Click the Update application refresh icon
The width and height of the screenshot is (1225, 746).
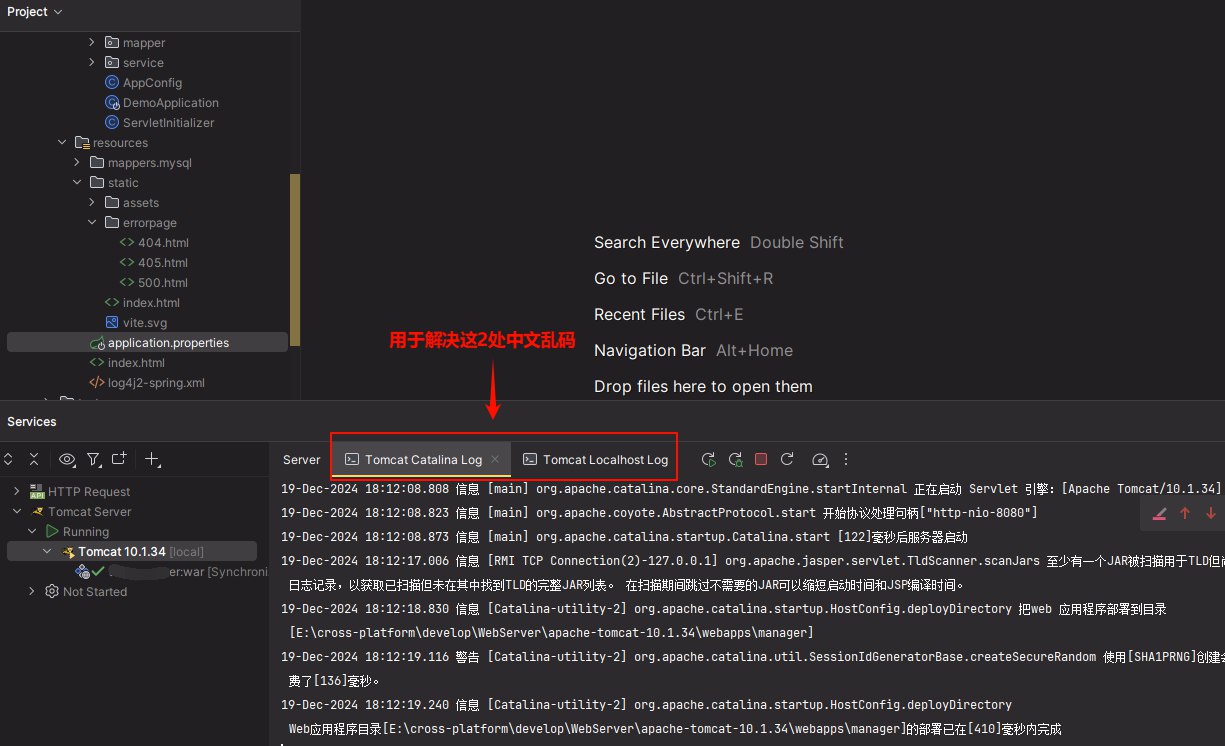(787, 459)
